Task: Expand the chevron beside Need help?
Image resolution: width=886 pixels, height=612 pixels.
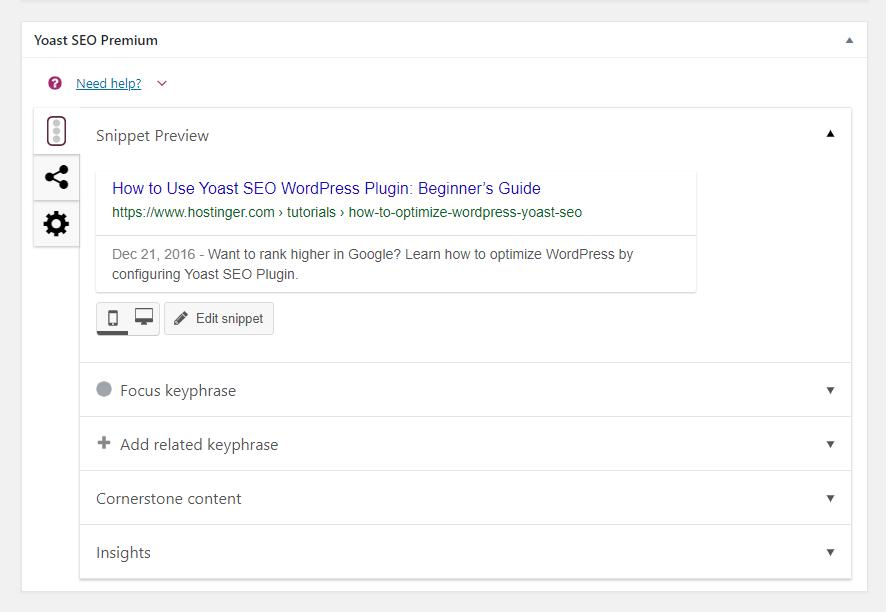Action: (x=162, y=84)
